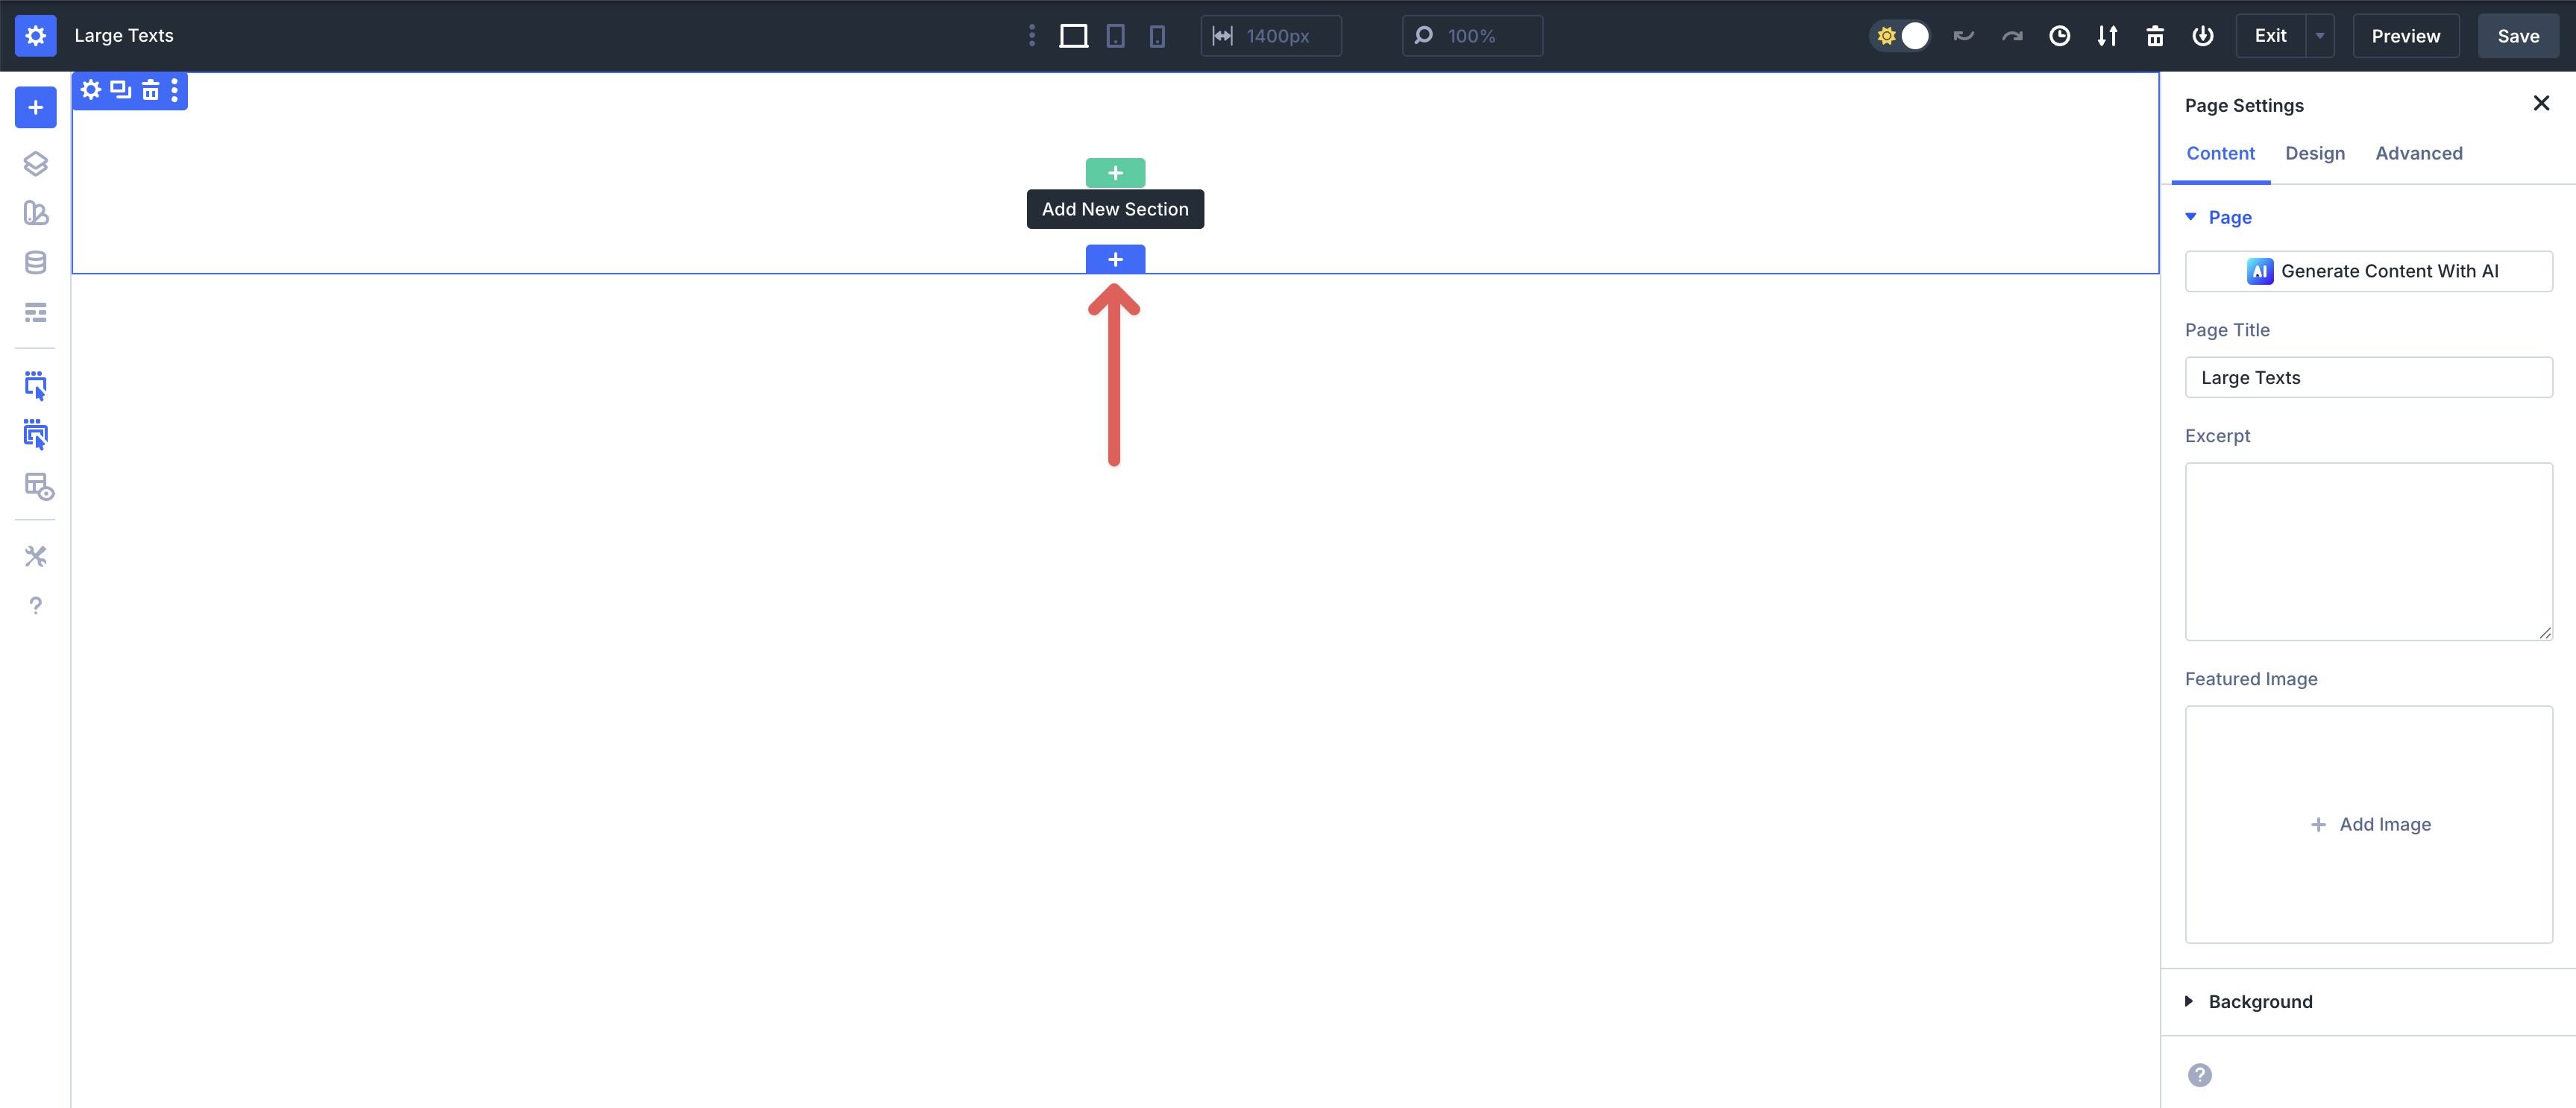Toggle the light/dark mode switch
The height and width of the screenshot is (1108, 2576).
pos(1900,35)
